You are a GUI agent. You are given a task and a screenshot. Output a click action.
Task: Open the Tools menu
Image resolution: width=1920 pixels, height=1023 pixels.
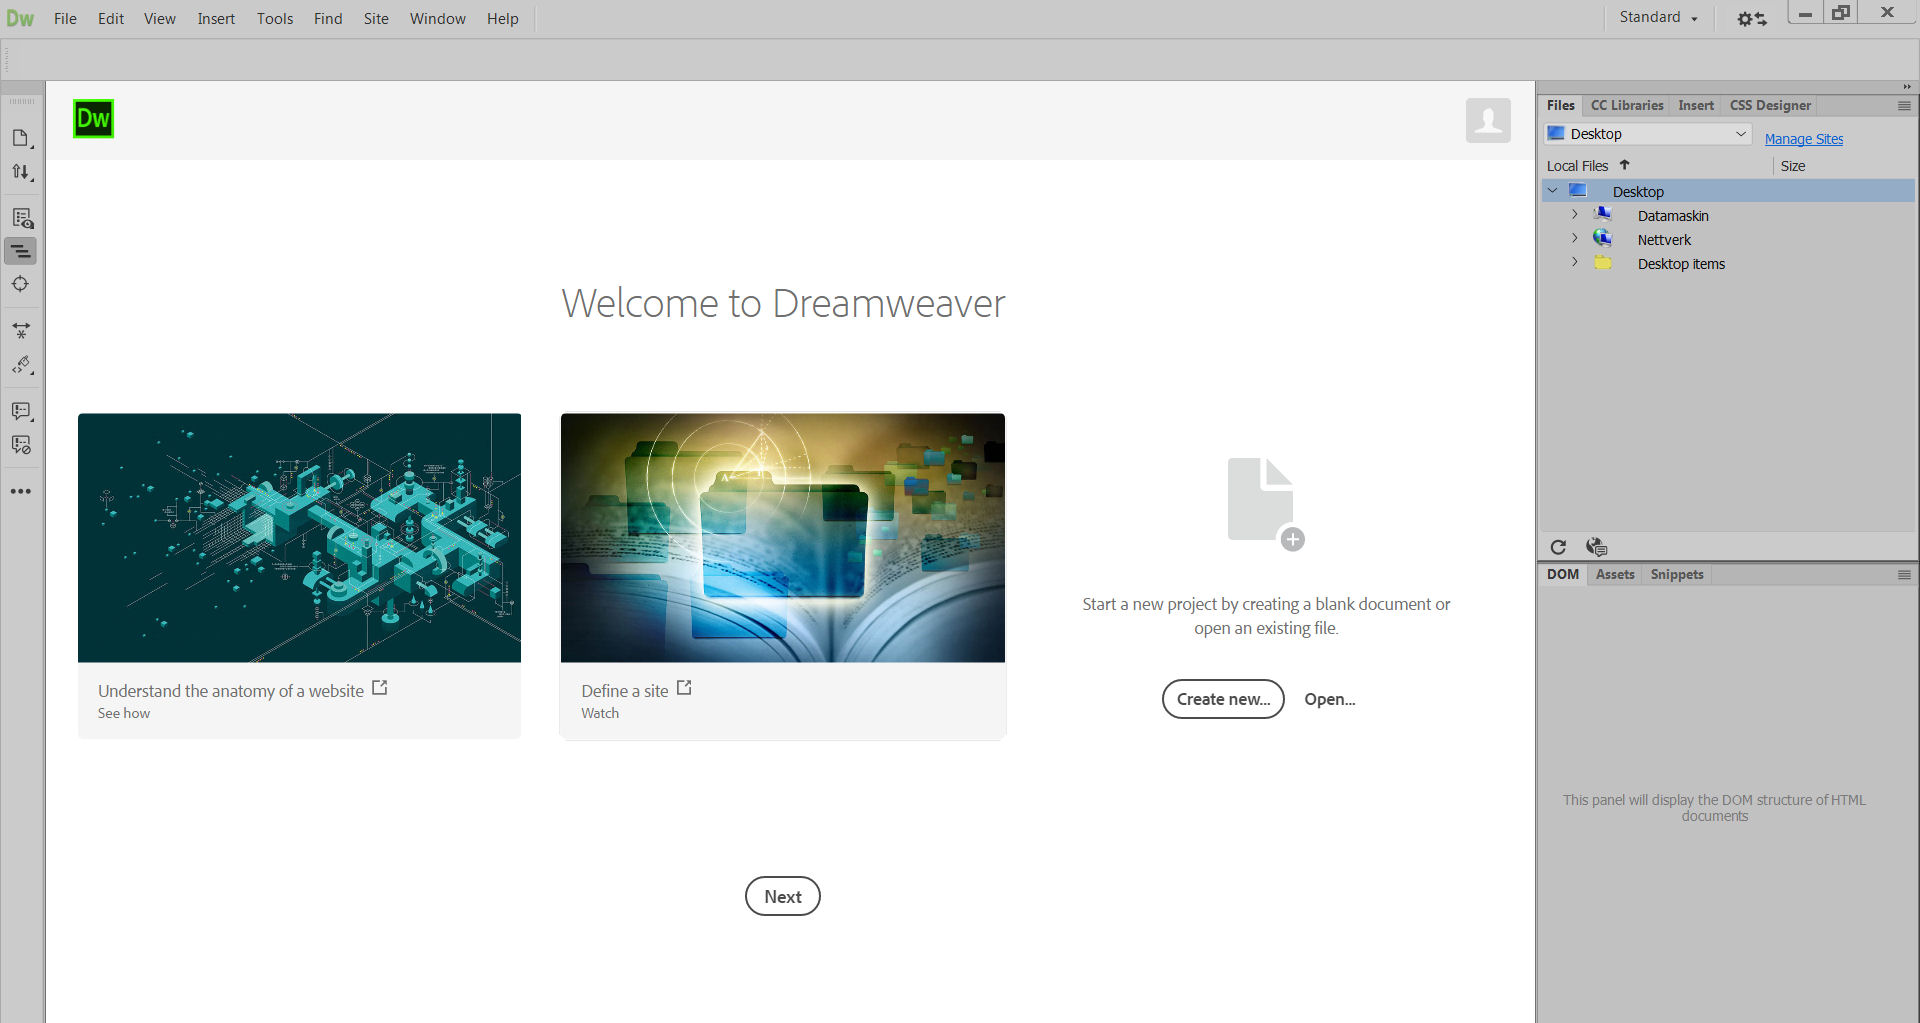(275, 18)
